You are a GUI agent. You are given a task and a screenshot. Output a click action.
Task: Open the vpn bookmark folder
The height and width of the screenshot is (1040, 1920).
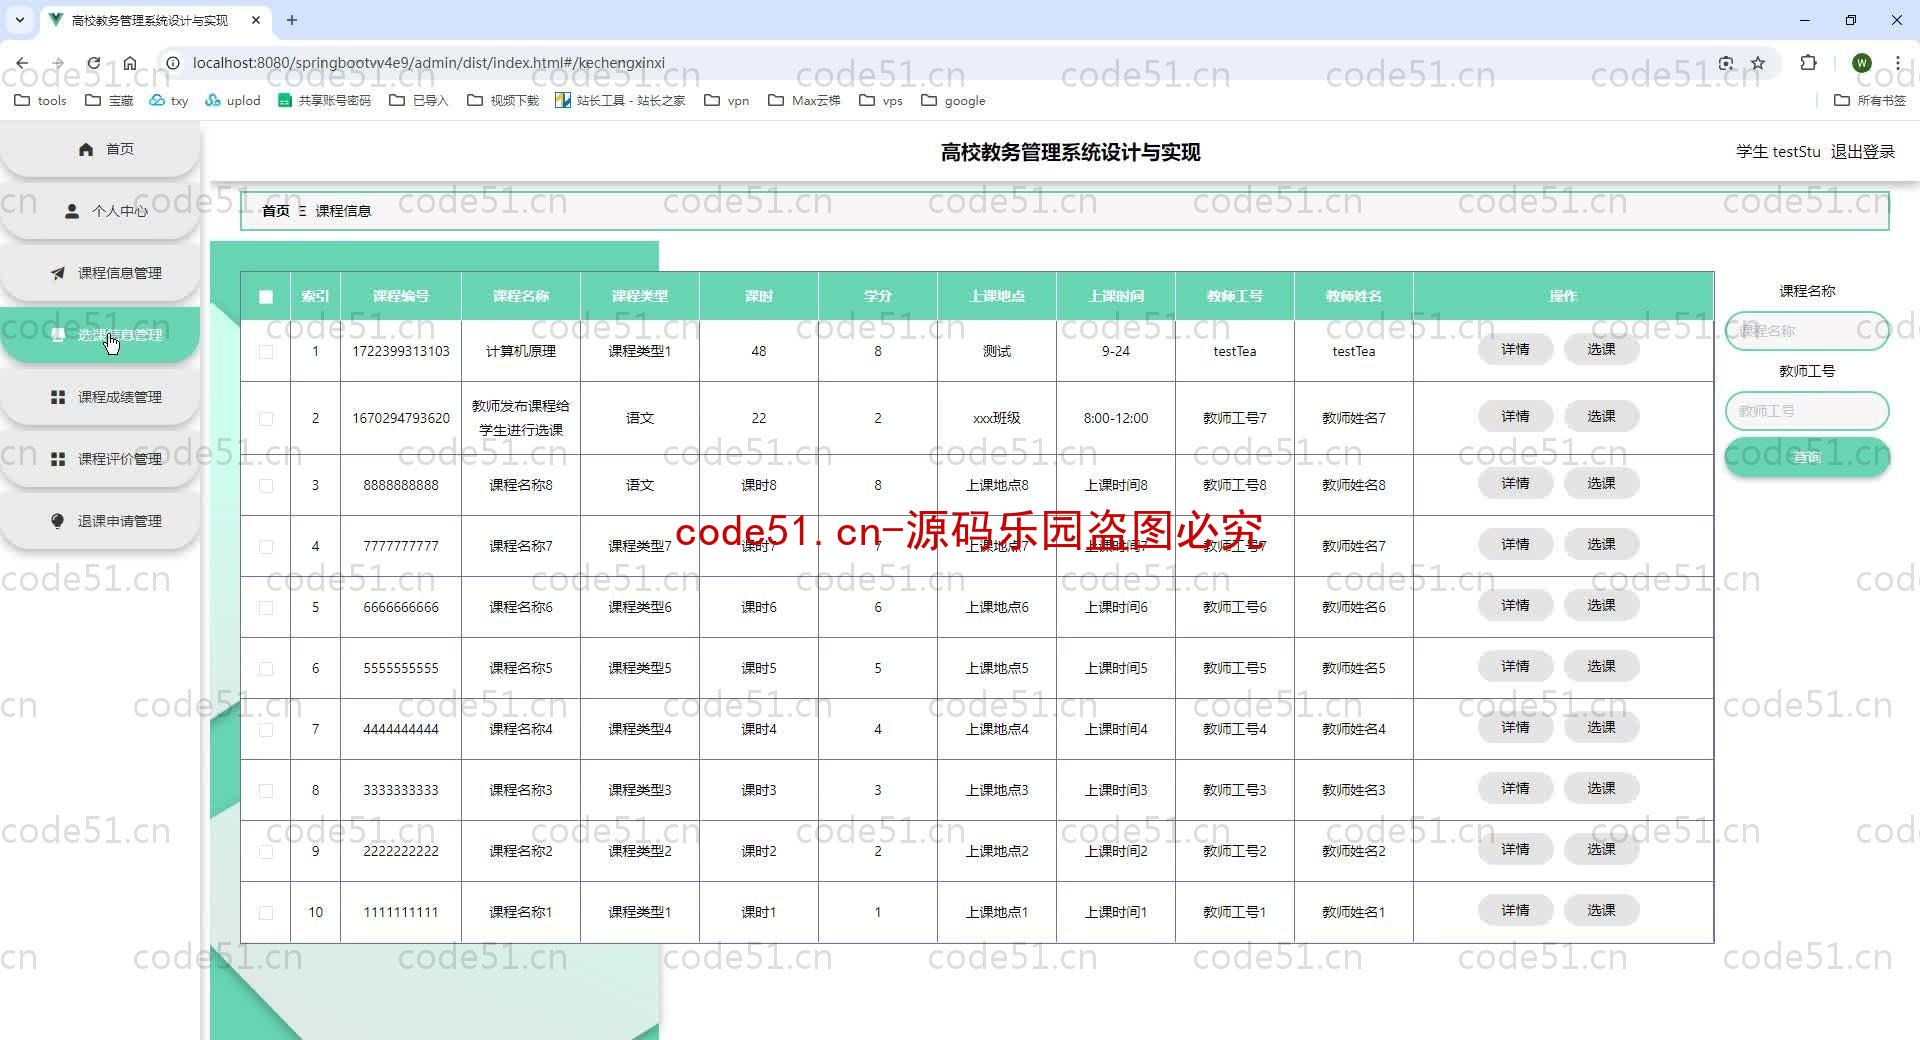(x=727, y=100)
